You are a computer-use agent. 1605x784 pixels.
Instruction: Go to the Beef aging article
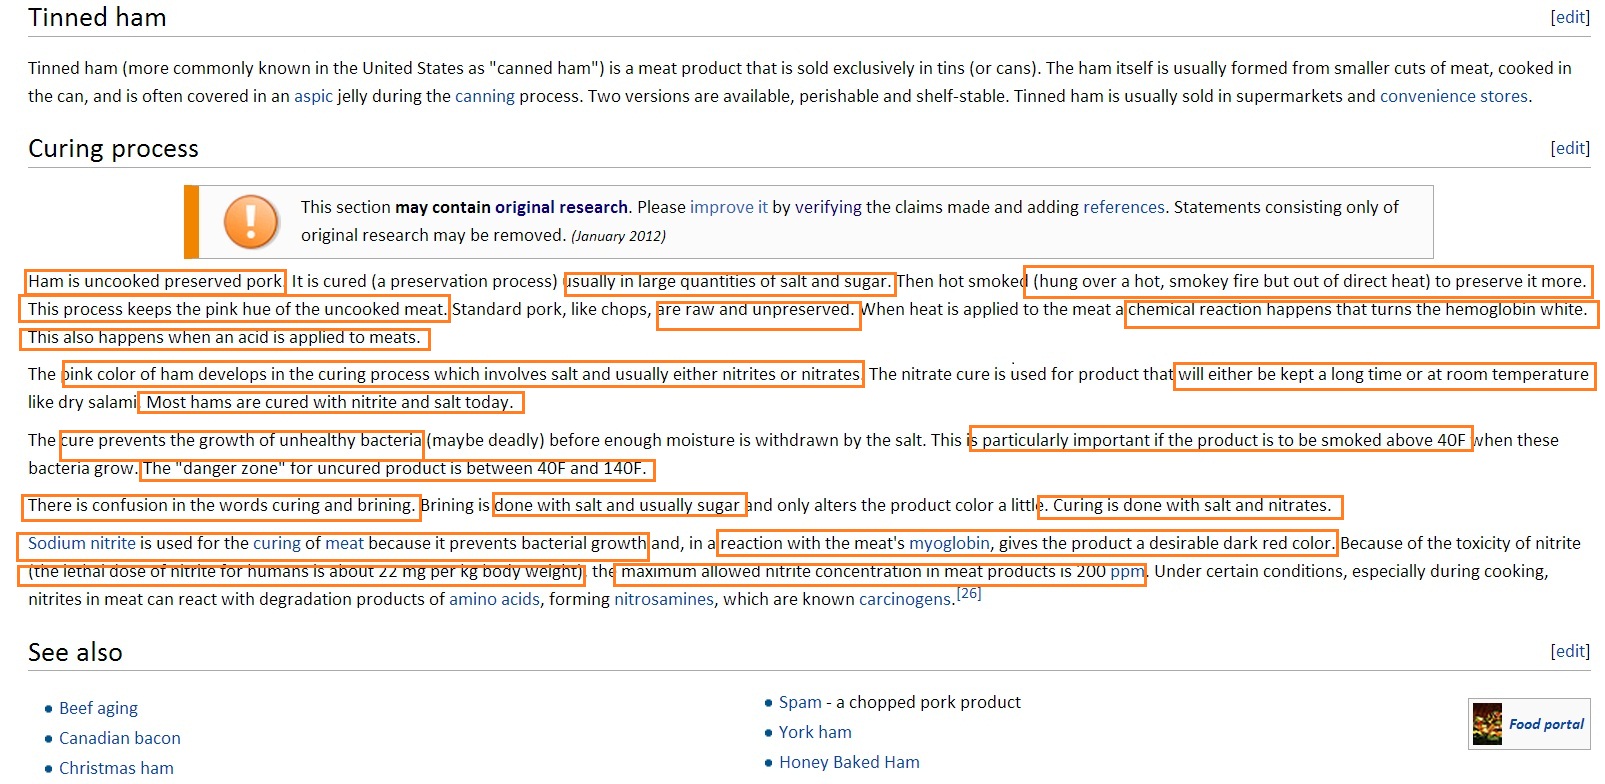pyautogui.click(x=98, y=708)
